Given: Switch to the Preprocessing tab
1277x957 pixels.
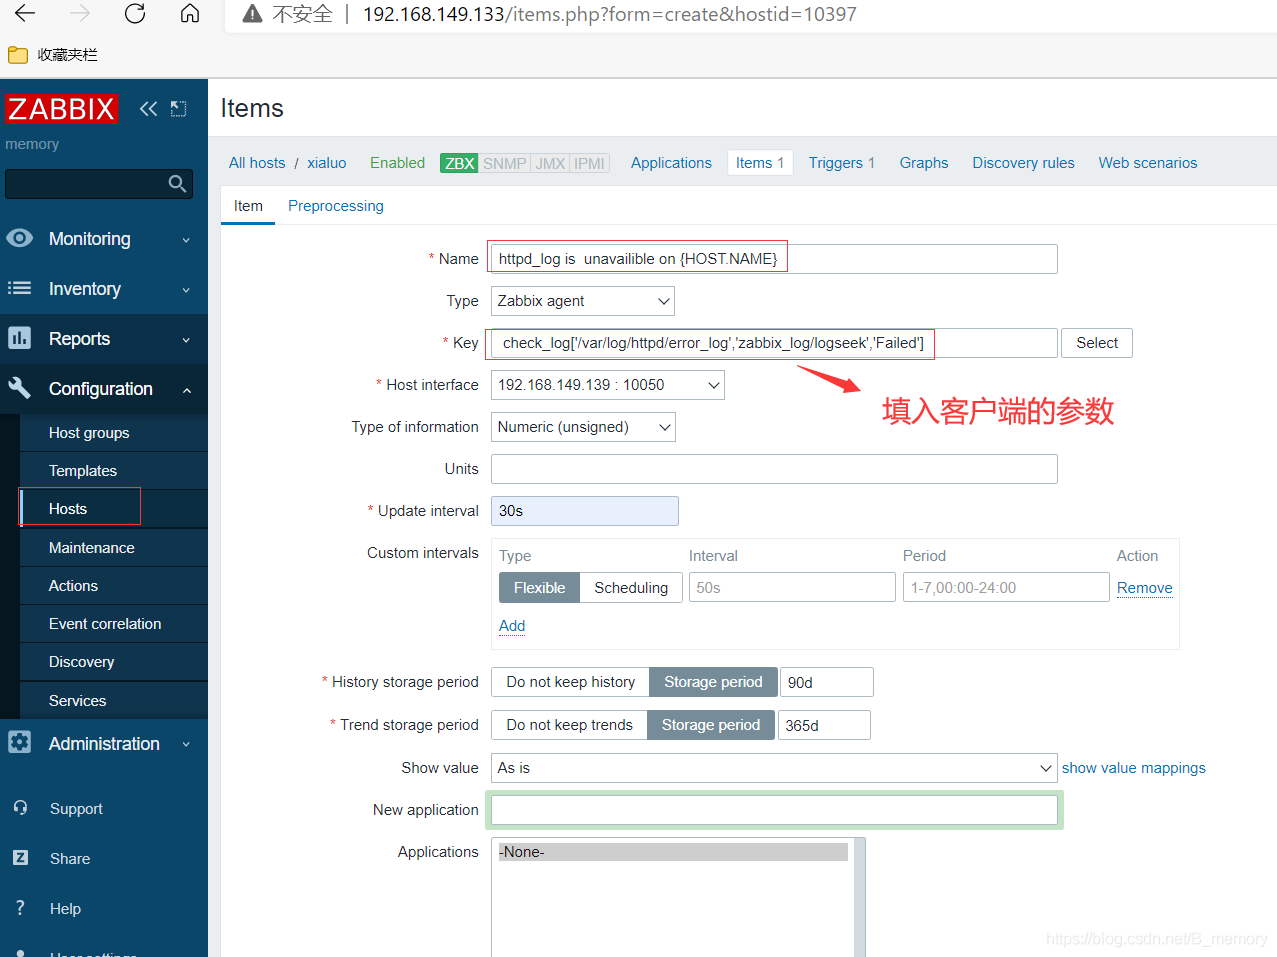Looking at the screenshot, I should click(336, 205).
